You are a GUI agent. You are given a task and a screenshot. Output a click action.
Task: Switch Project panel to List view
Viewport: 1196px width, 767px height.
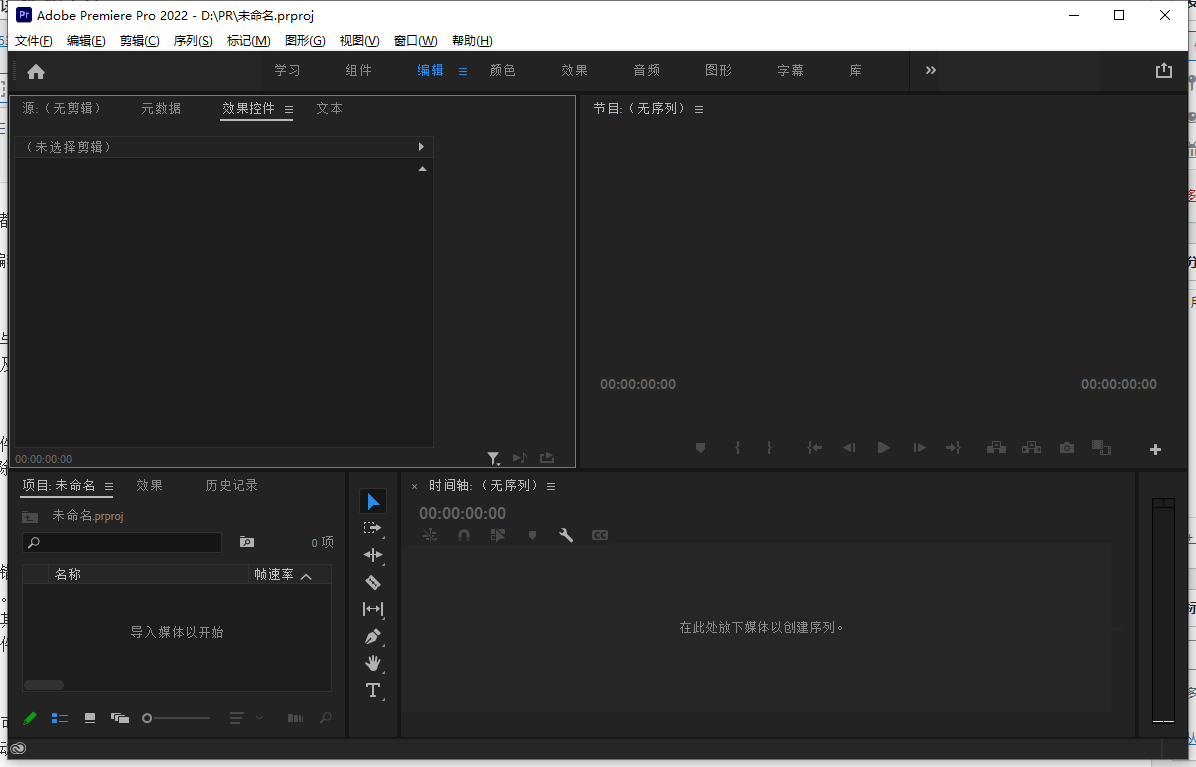pos(59,718)
